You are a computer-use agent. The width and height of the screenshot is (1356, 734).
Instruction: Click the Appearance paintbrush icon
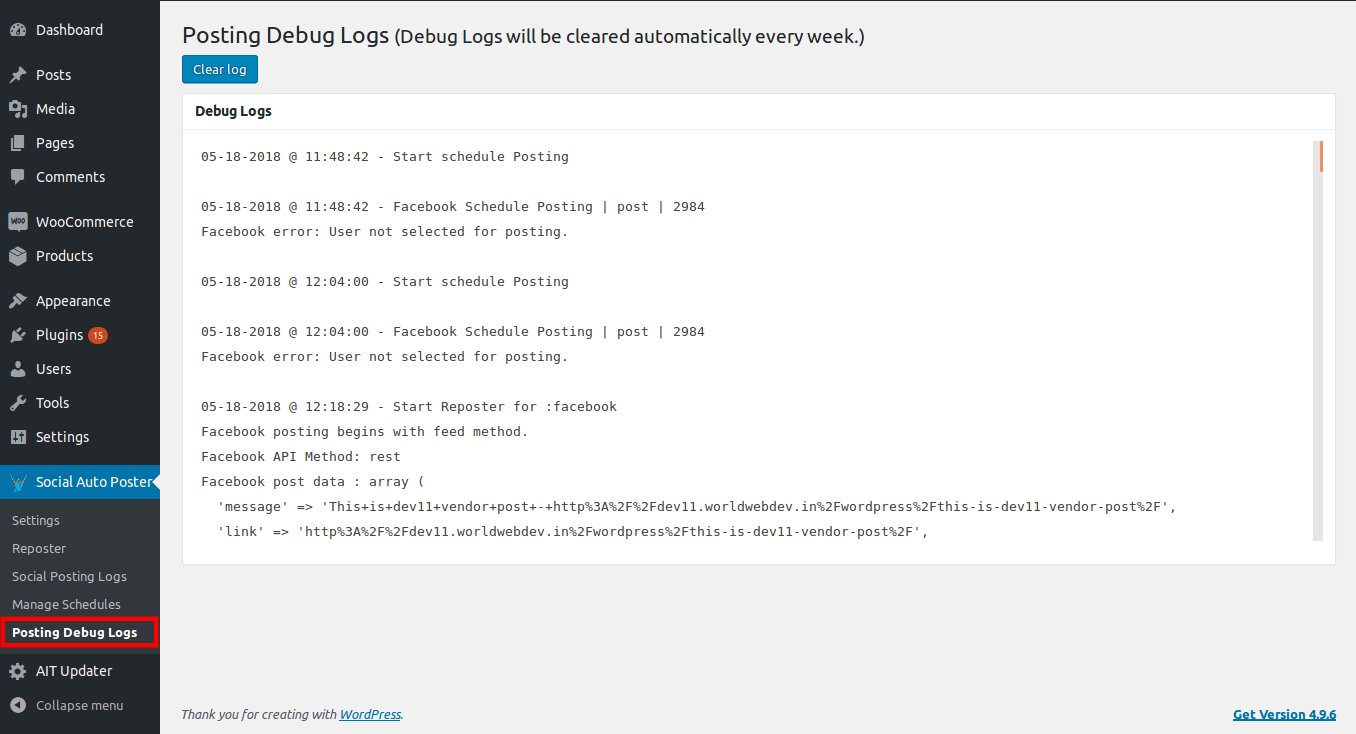18,301
